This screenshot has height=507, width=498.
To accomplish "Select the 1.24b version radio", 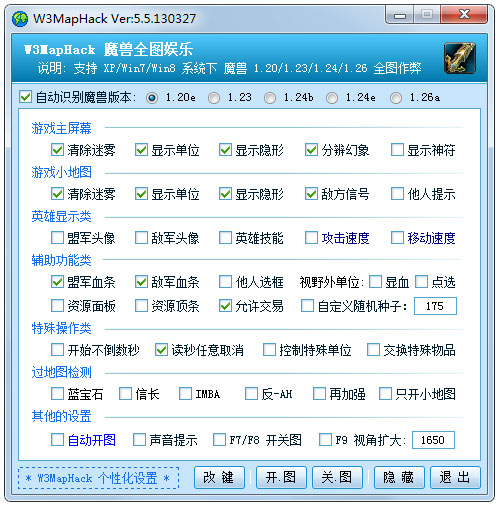I will (x=270, y=98).
